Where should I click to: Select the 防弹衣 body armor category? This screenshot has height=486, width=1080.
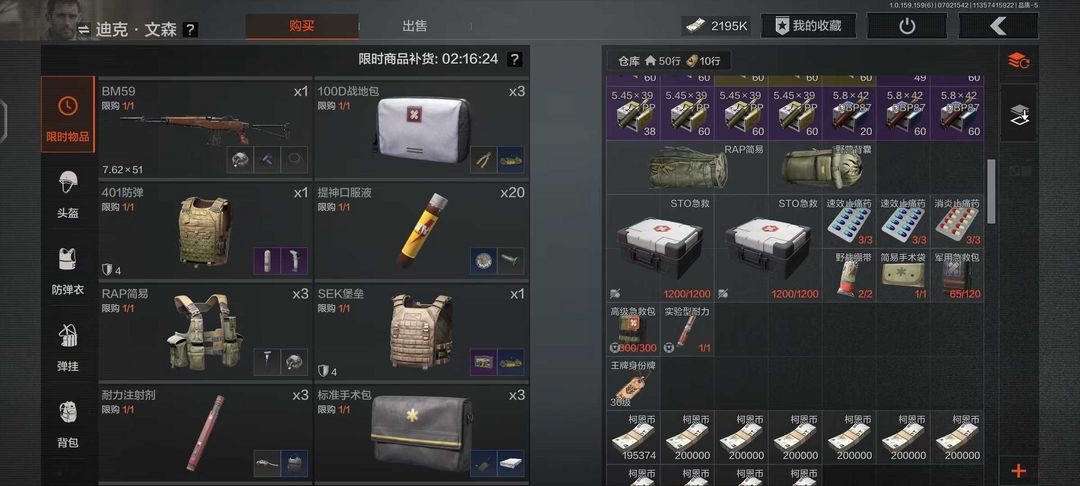68,271
